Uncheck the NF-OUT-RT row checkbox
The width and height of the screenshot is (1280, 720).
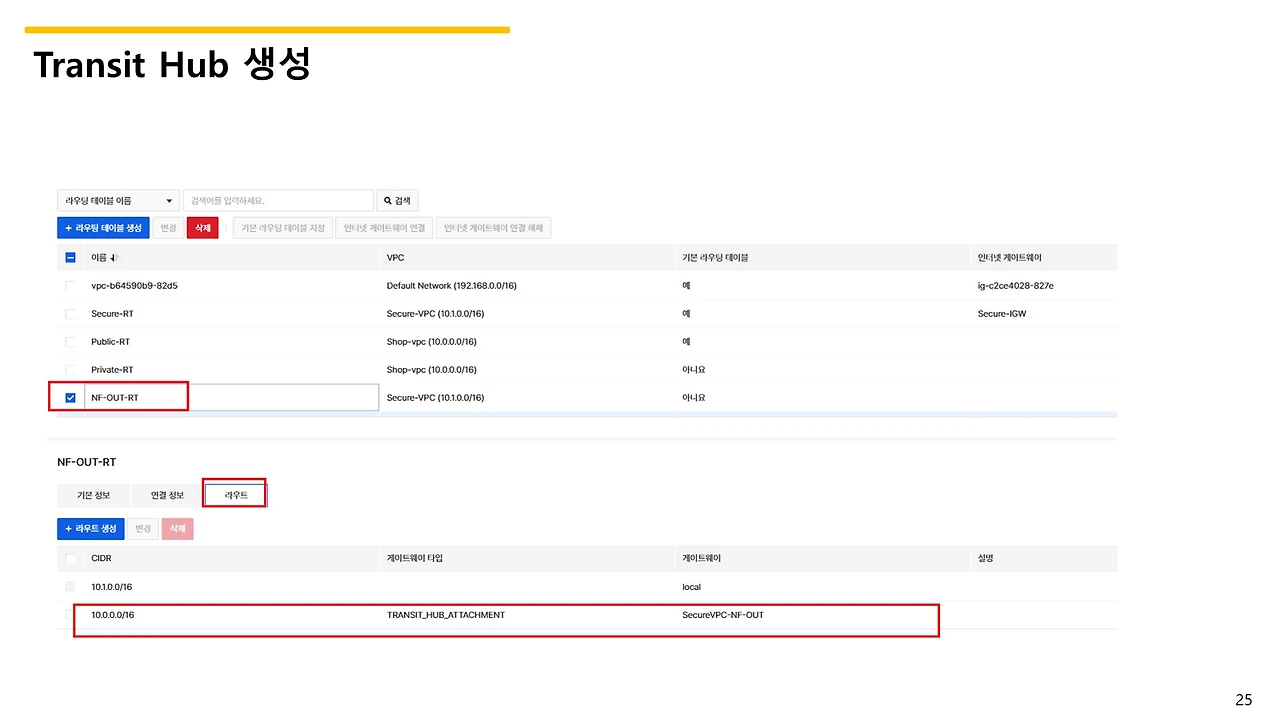click(70, 398)
